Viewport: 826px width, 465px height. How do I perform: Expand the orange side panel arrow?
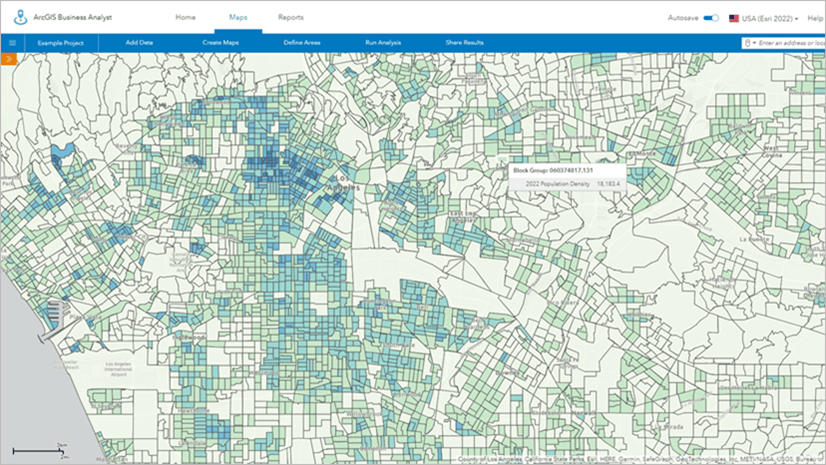[8, 59]
